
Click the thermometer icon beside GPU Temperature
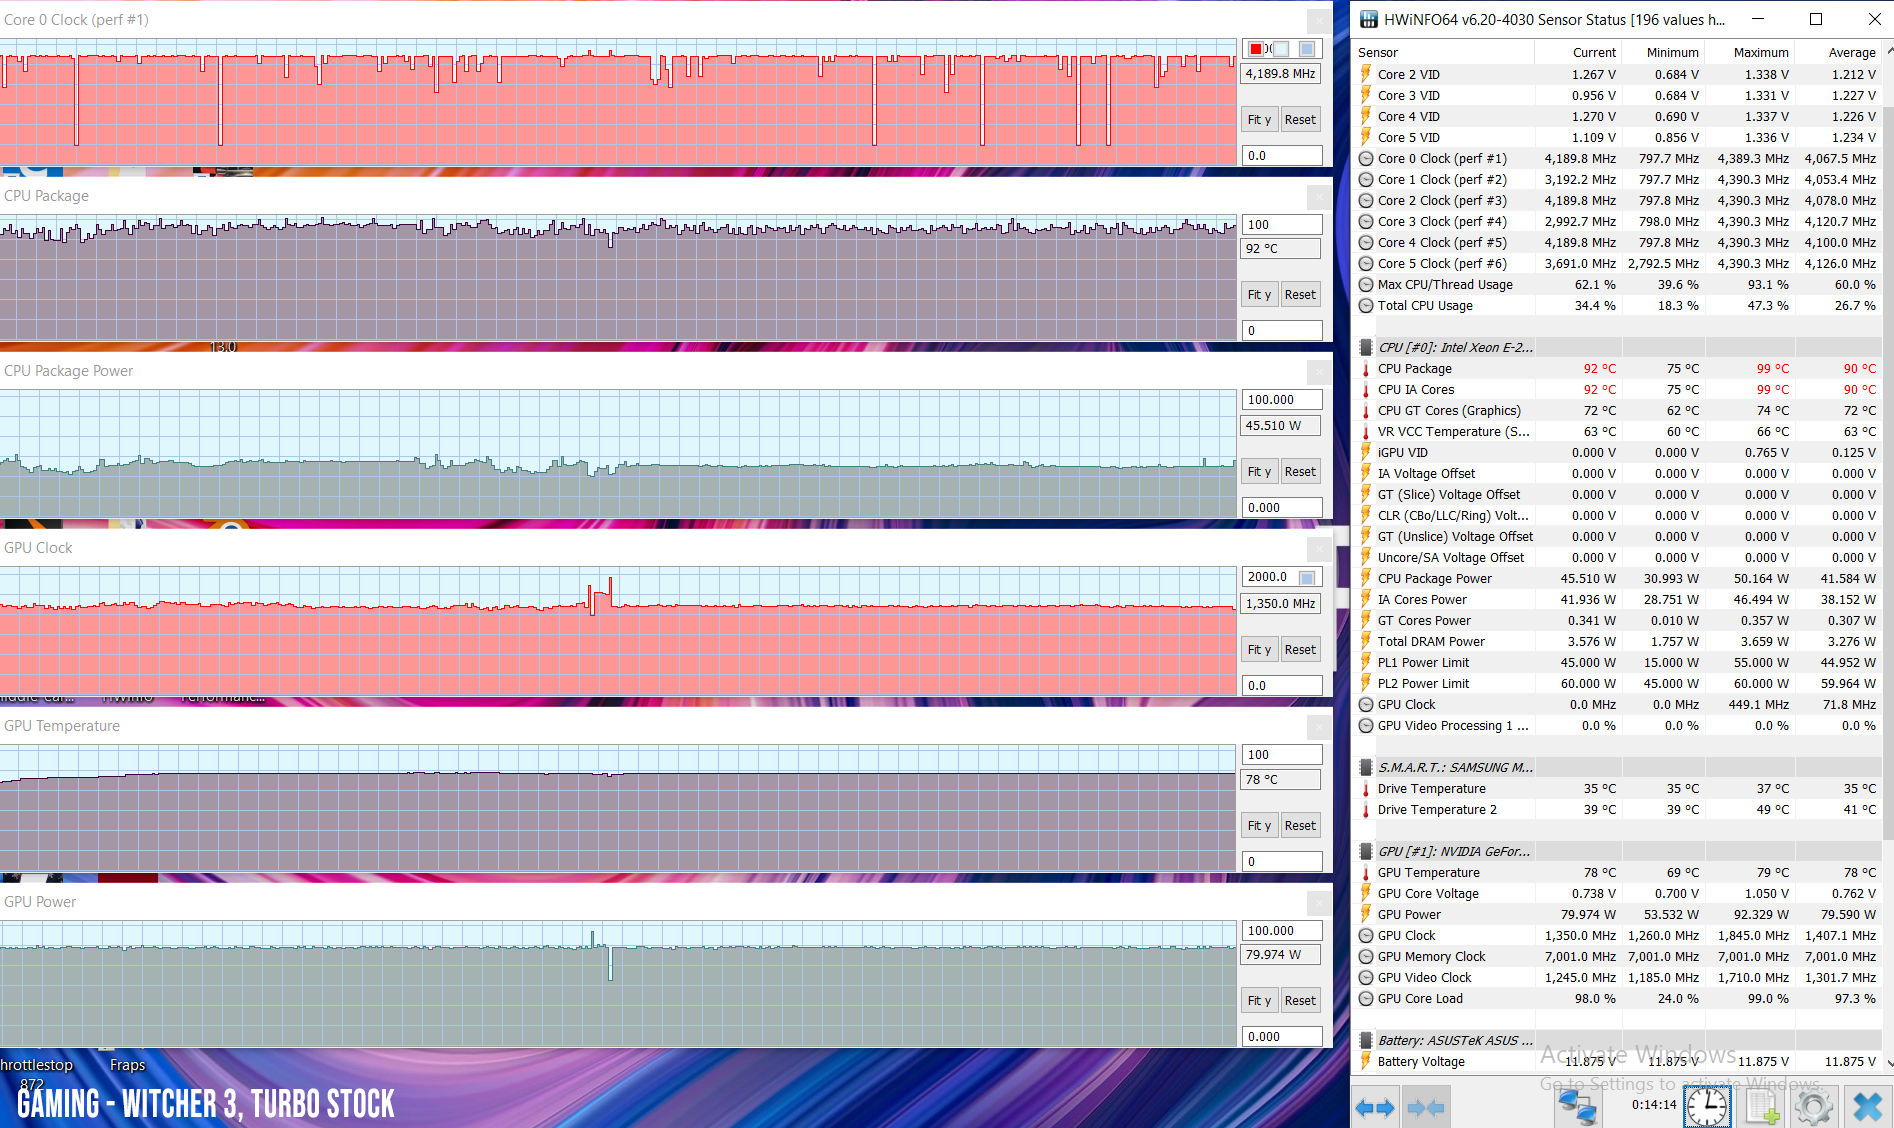pyautogui.click(x=1366, y=873)
